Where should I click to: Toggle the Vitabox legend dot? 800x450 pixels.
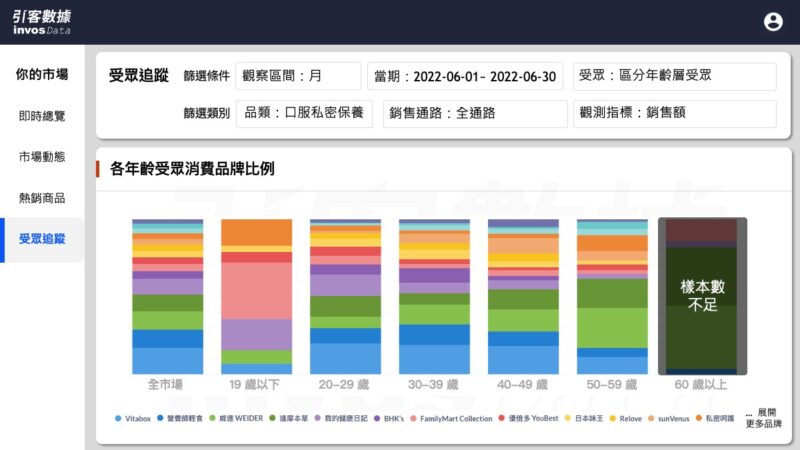click(x=118, y=418)
